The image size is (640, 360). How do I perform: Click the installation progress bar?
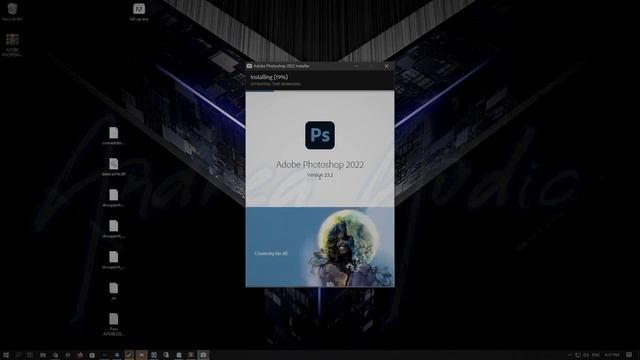(x=320, y=91)
